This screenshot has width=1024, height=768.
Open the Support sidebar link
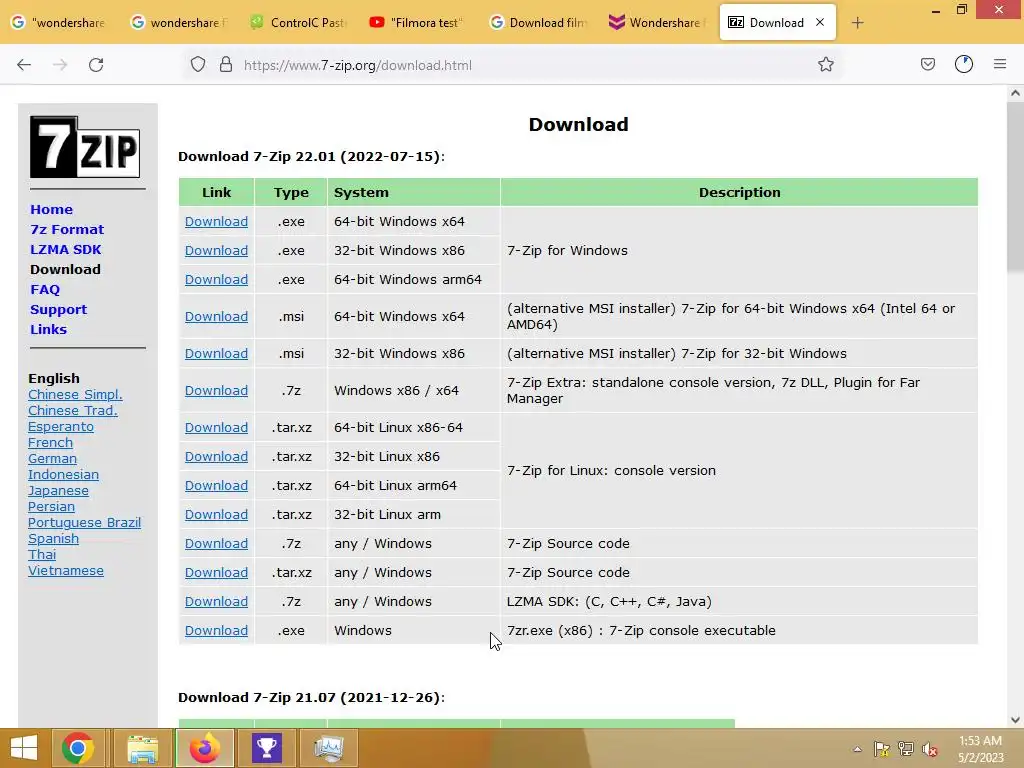click(59, 310)
